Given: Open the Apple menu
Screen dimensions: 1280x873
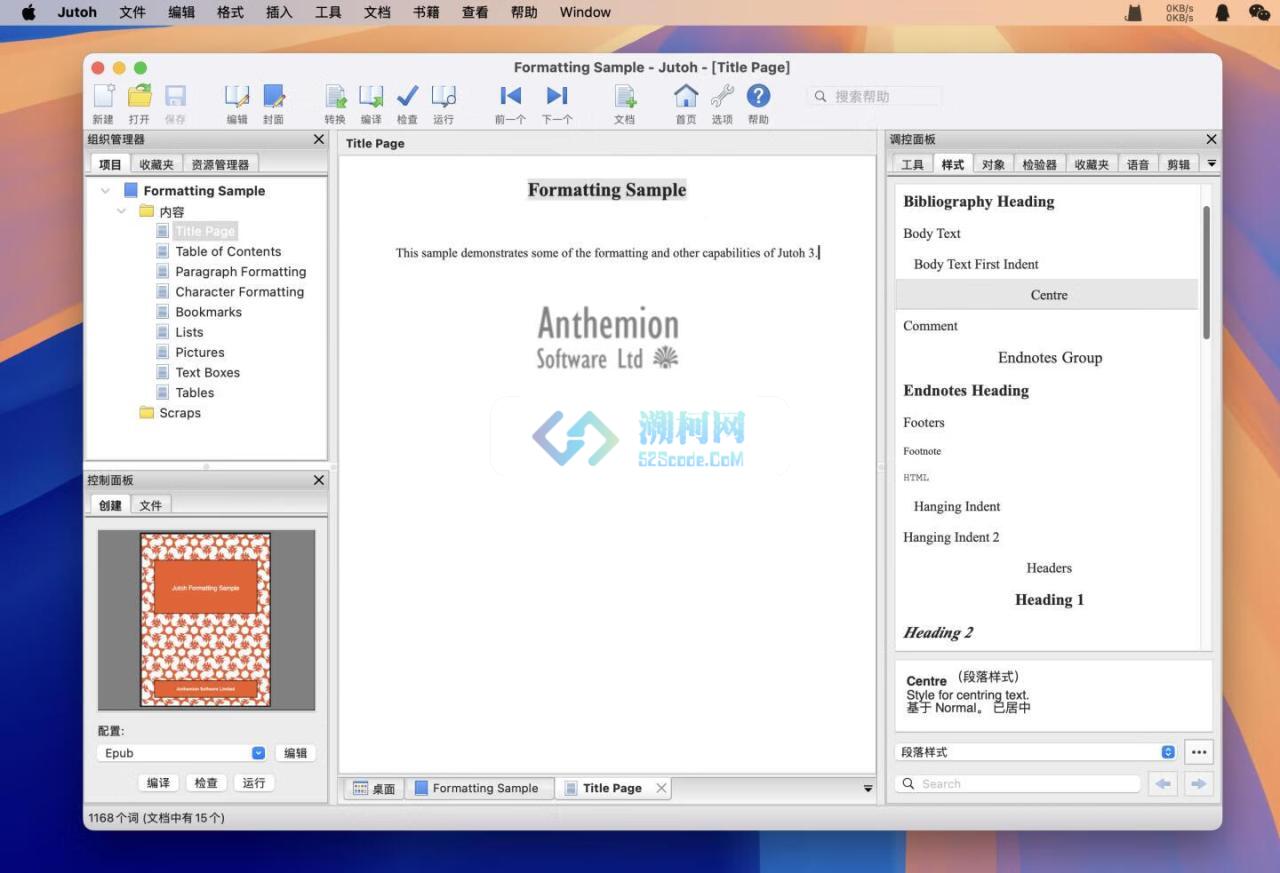Looking at the screenshot, I should pyautogui.click(x=28, y=12).
